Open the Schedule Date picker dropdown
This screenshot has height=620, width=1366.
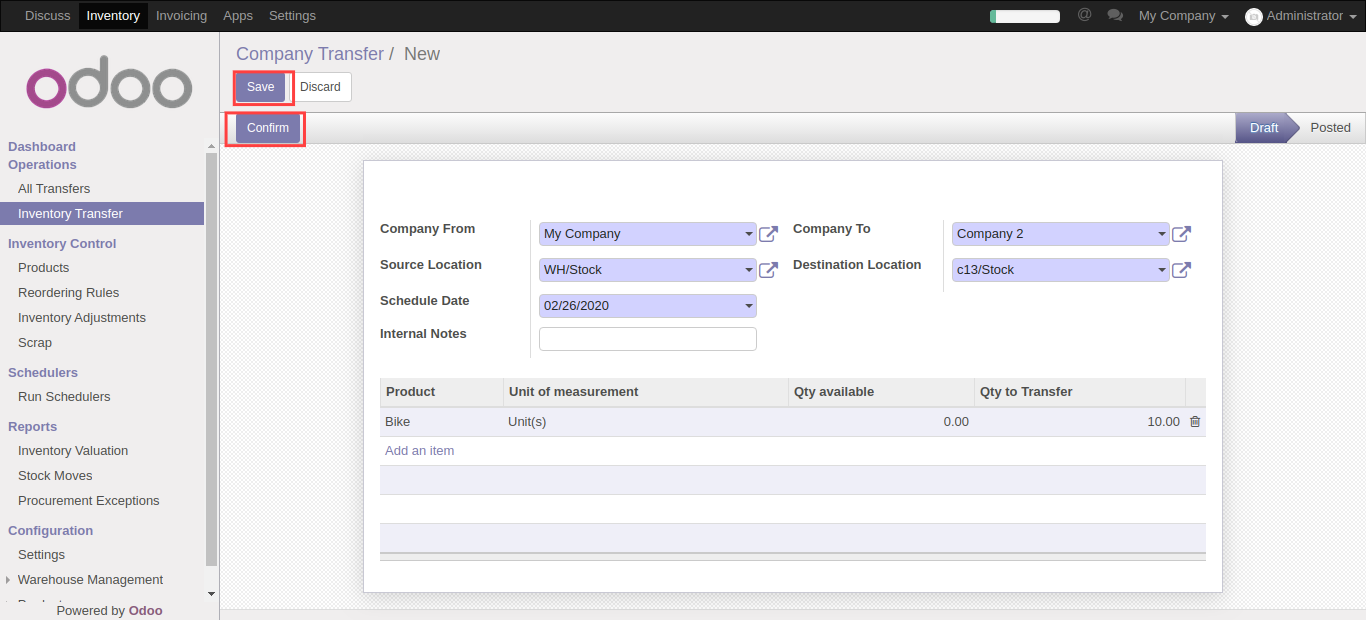click(x=749, y=306)
